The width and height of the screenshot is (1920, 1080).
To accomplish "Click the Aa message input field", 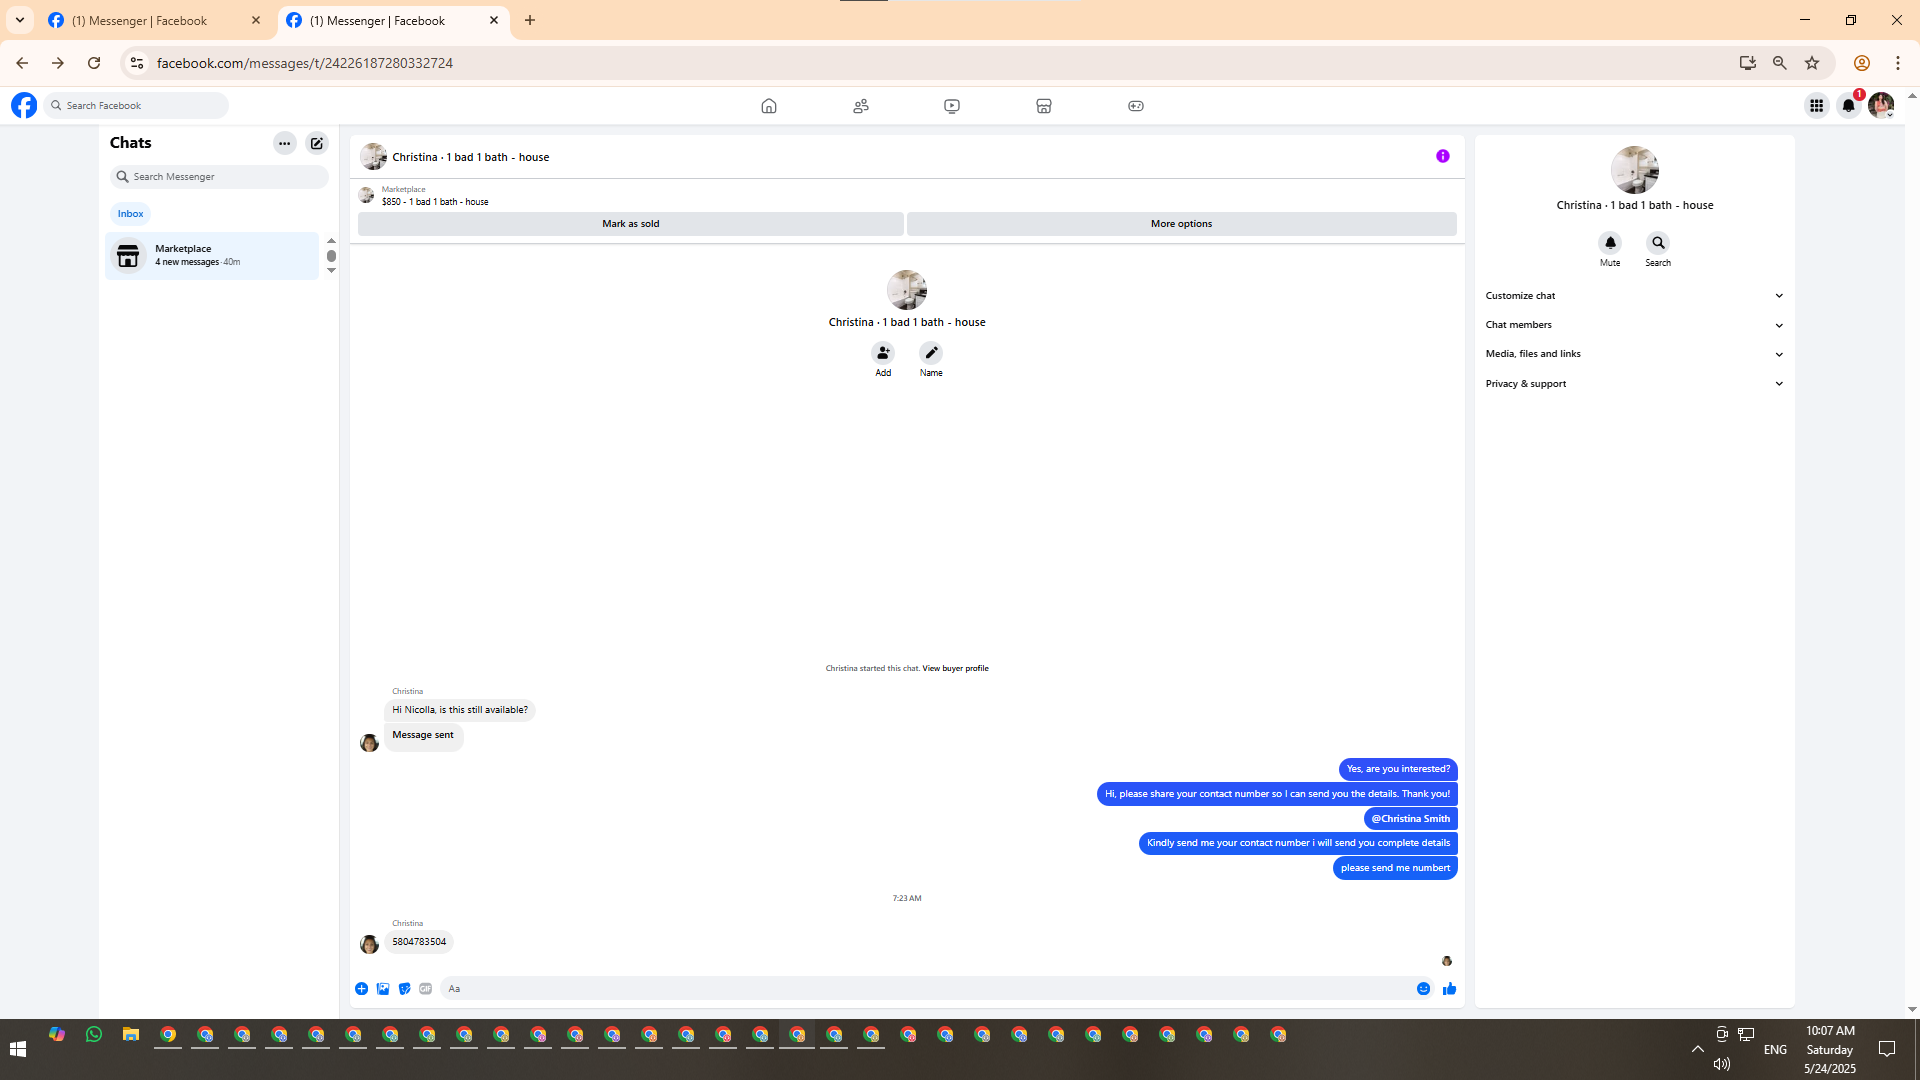I will click(920, 989).
